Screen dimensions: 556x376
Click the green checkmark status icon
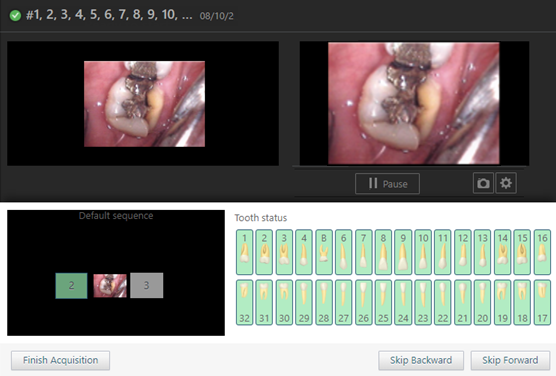point(15,16)
